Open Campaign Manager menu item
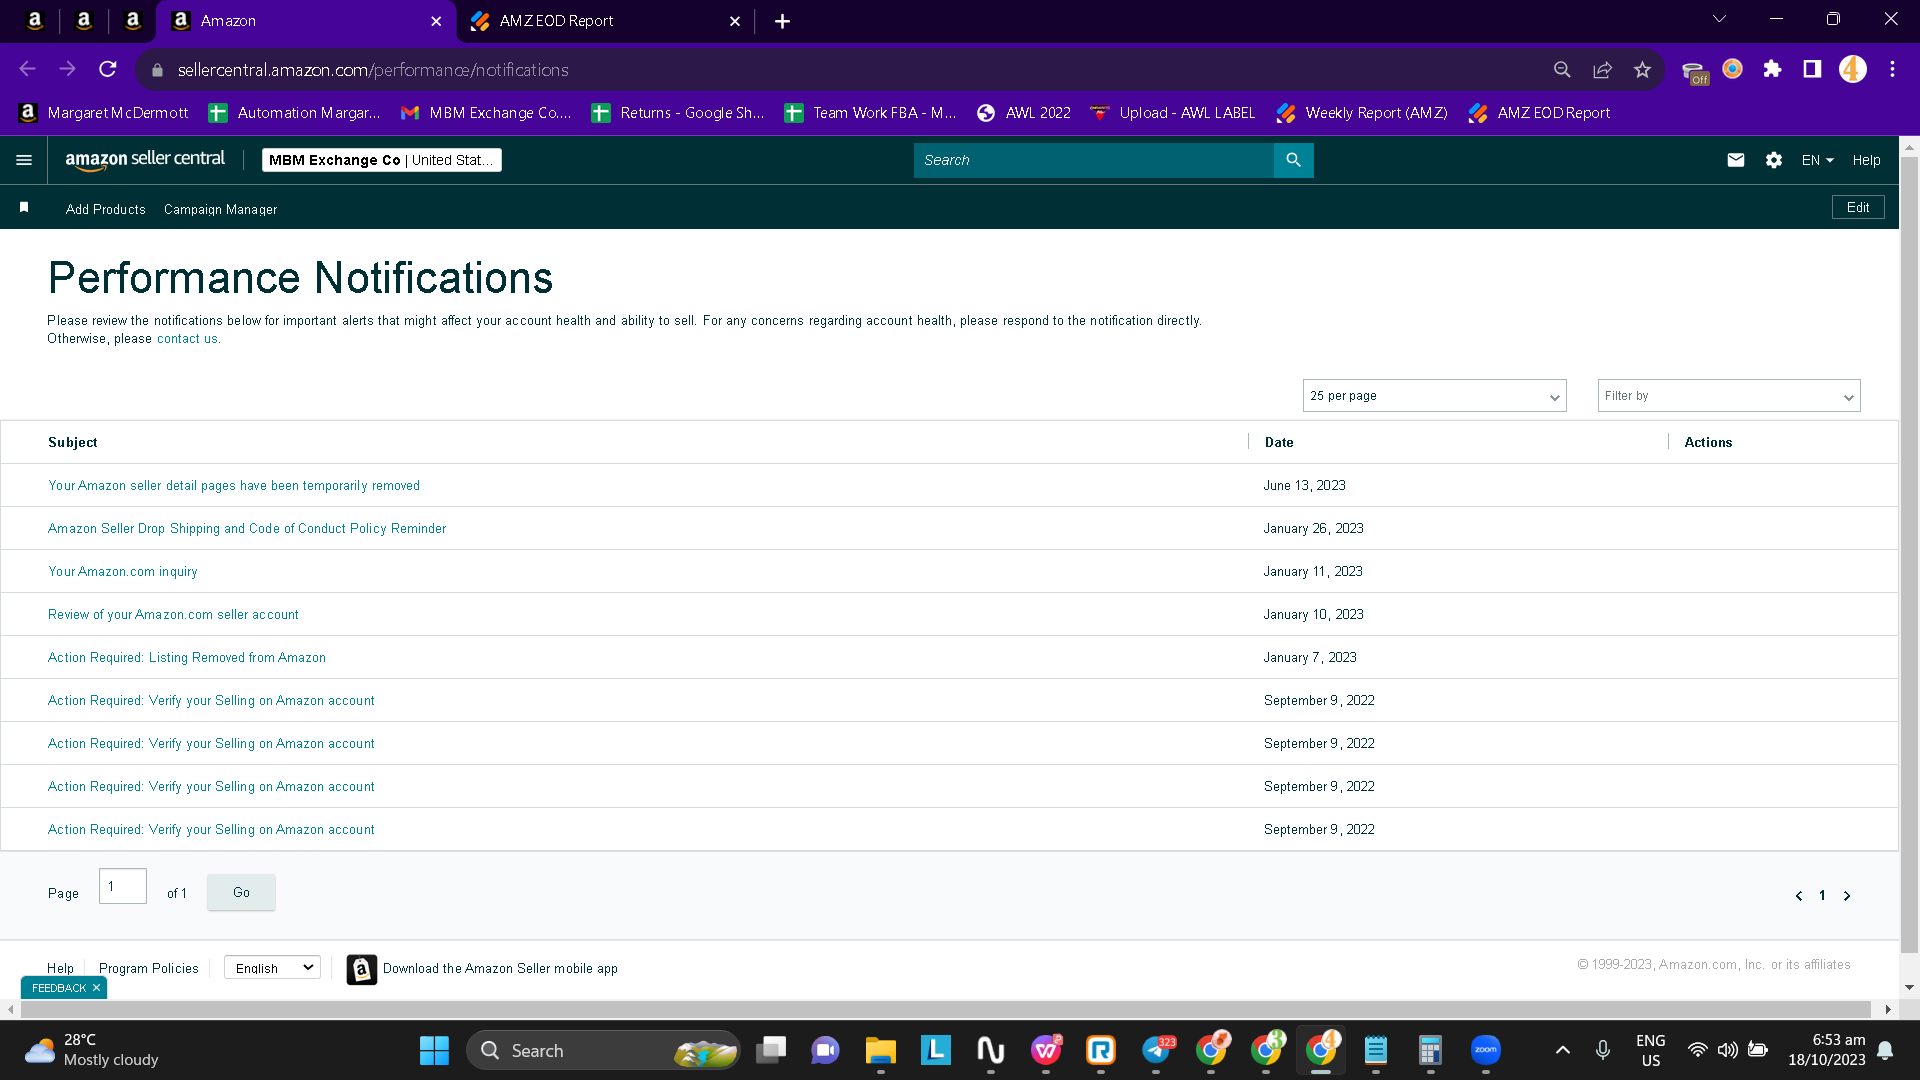Screen dimensions: 1920x1080 (220, 209)
